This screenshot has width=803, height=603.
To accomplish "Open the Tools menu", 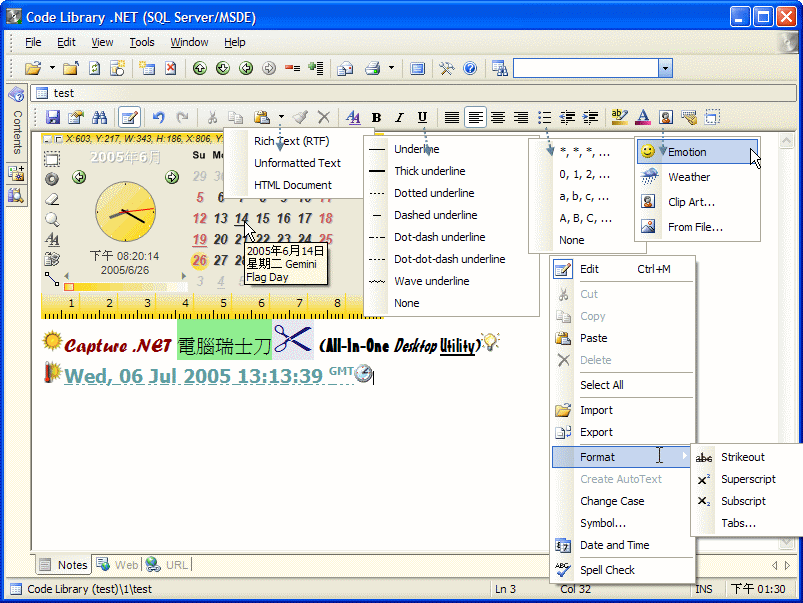I will pyautogui.click(x=142, y=42).
